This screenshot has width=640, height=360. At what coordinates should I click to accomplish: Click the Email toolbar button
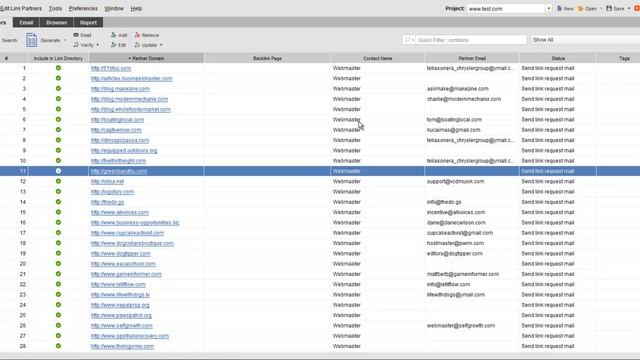(82, 35)
